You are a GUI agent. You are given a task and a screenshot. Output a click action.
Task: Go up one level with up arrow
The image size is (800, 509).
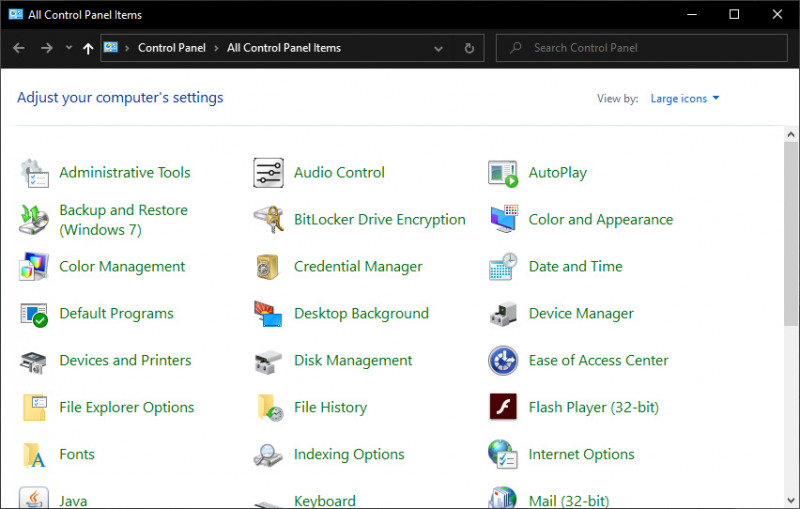point(88,48)
